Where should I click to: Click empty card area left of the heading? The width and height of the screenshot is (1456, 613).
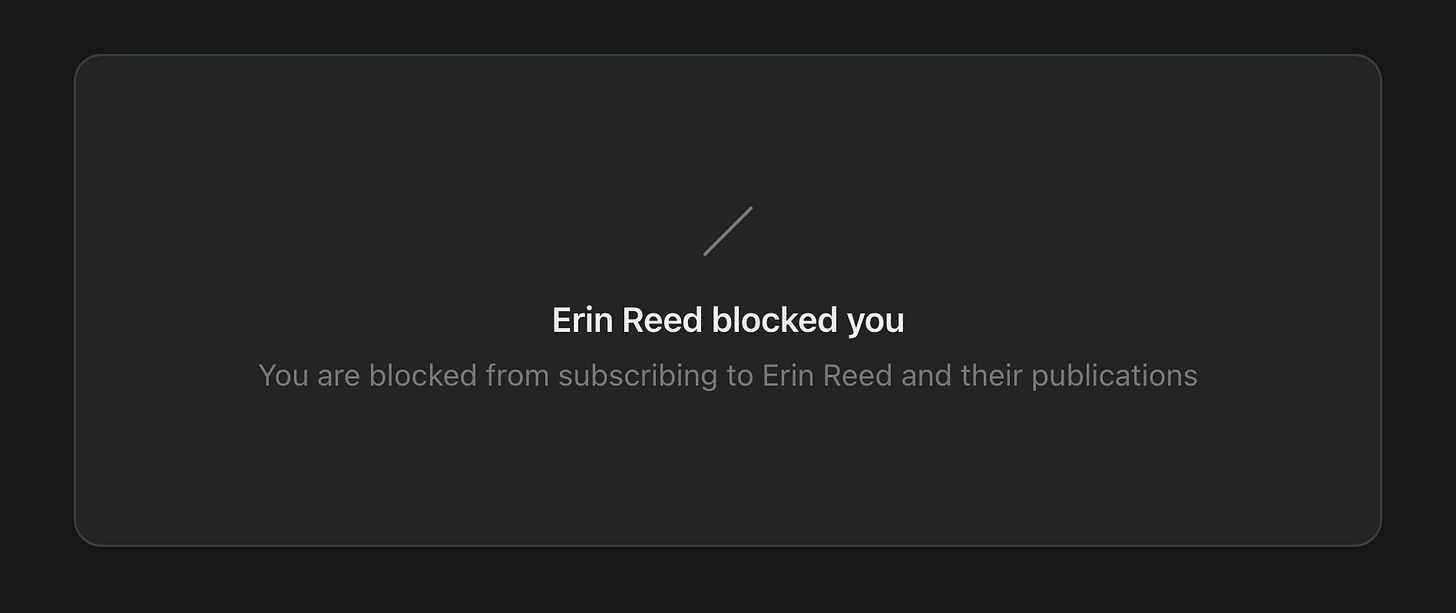click(x=310, y=320)
